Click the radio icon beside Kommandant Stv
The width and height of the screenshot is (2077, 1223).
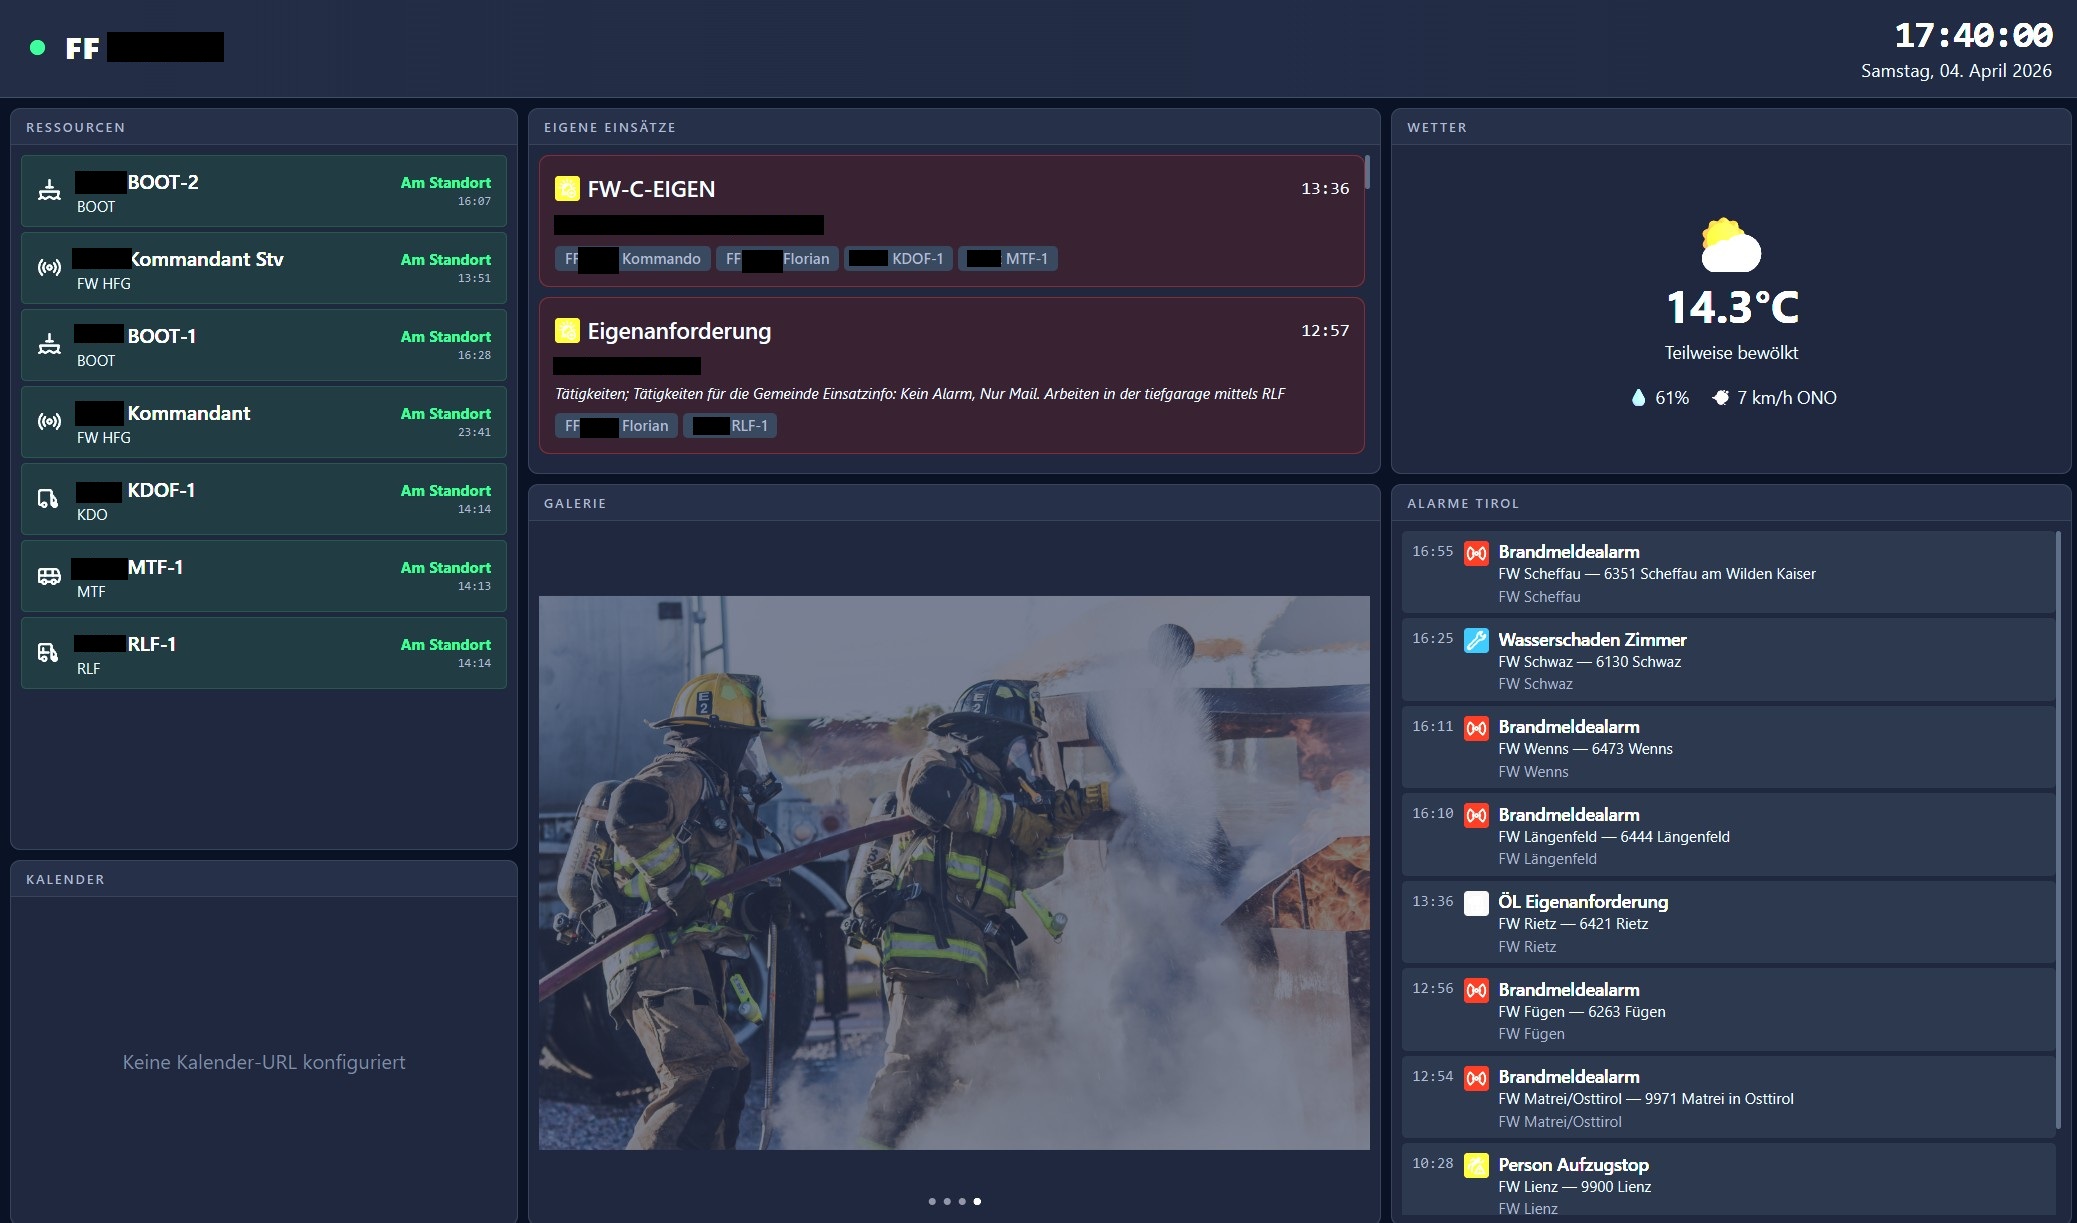pyautogui.click(x=48, y=267)
